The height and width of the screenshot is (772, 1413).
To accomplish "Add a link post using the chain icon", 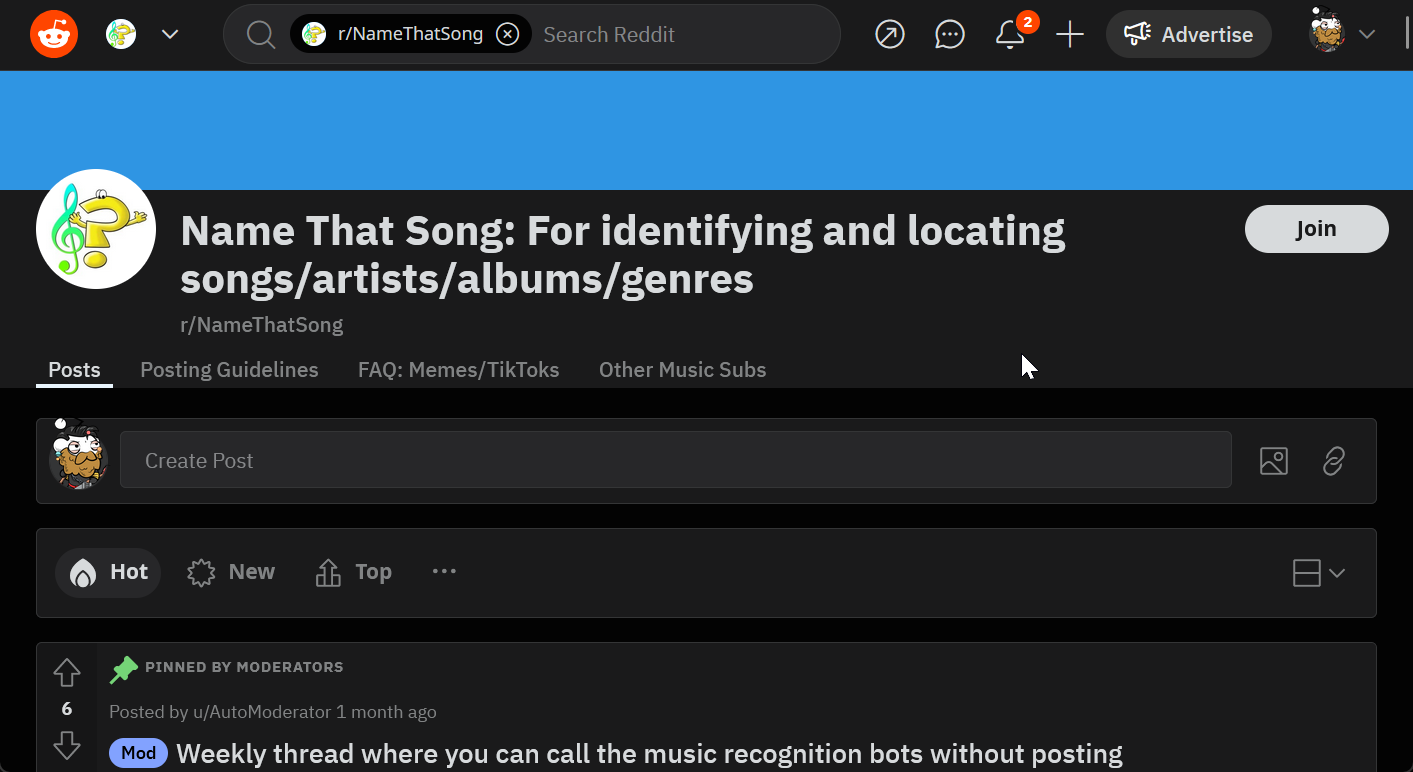I will coord(1333,461).
